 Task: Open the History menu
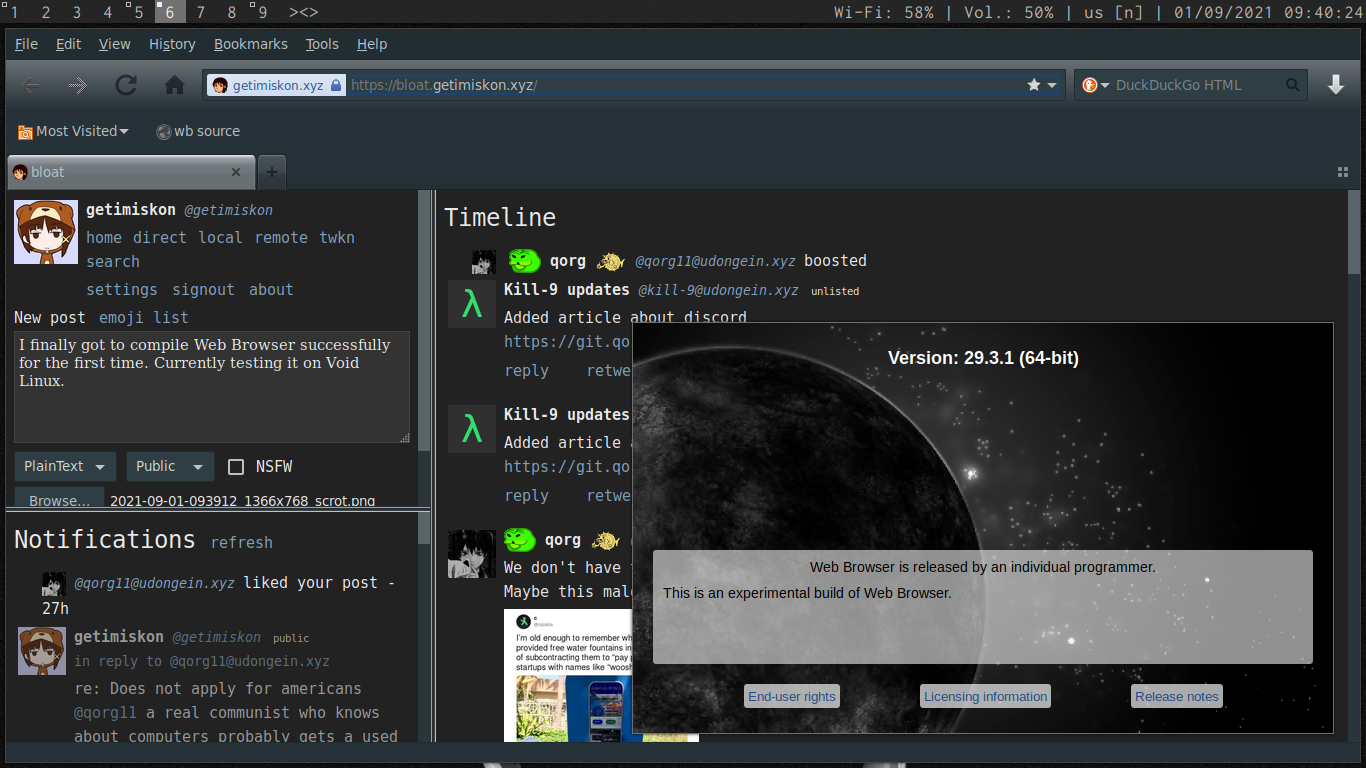coord(172,44)
